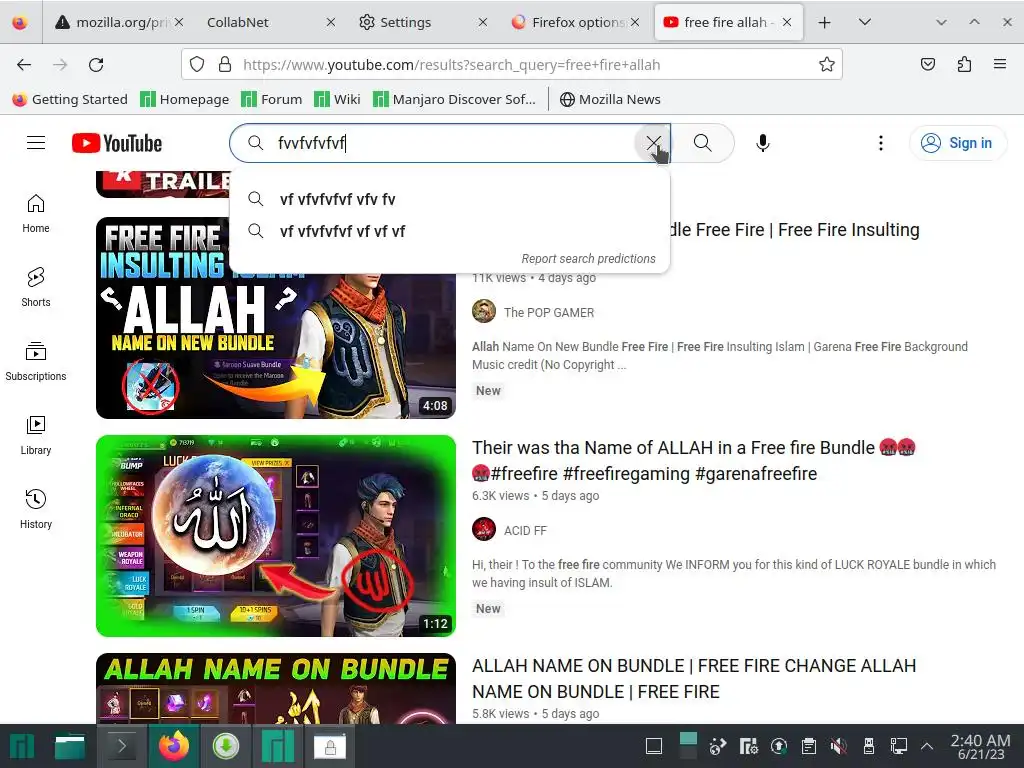Viewport: 1024px width, 768px height.
Task: Select suggestion 'vf vfvfvfvf vfv fv'
Action: point(450,199)
